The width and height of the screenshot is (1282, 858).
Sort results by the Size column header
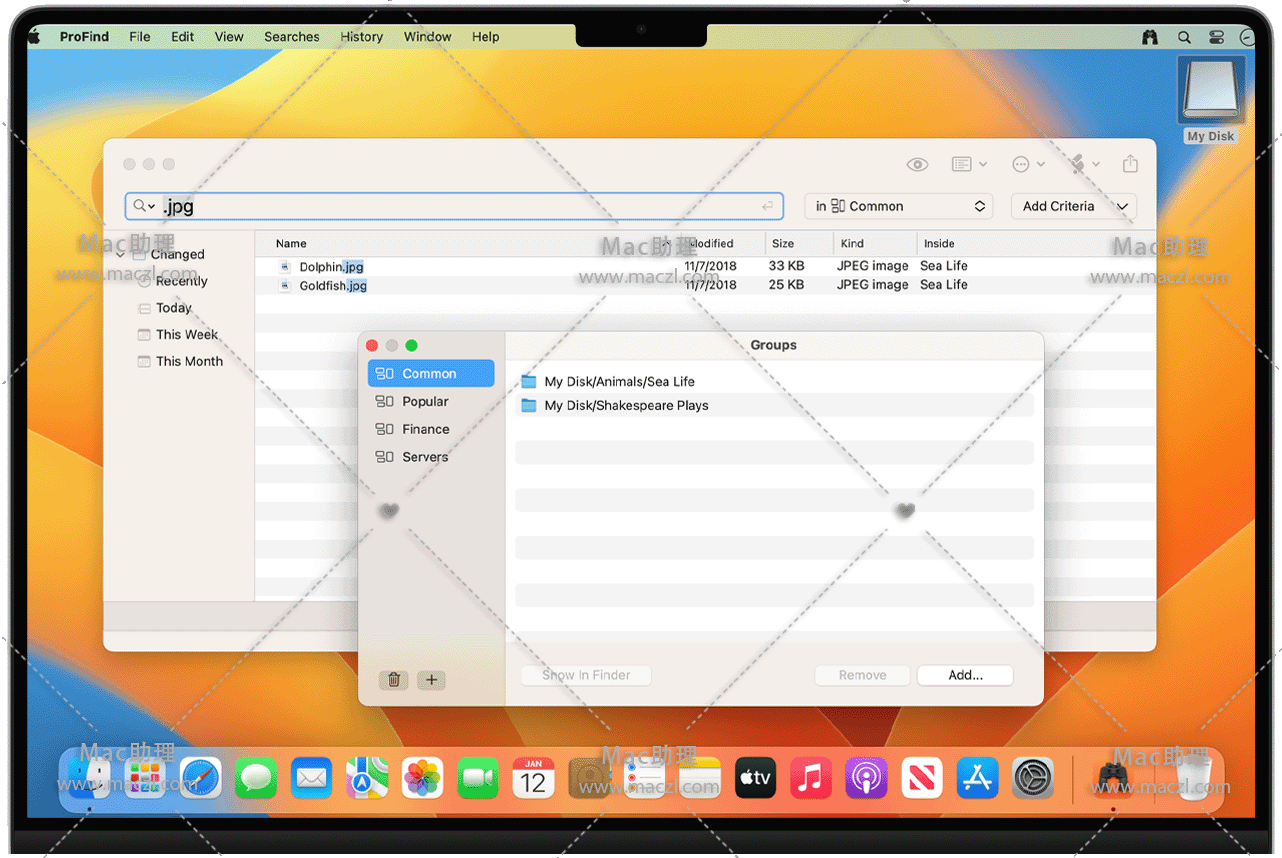[x=783, y=244]
